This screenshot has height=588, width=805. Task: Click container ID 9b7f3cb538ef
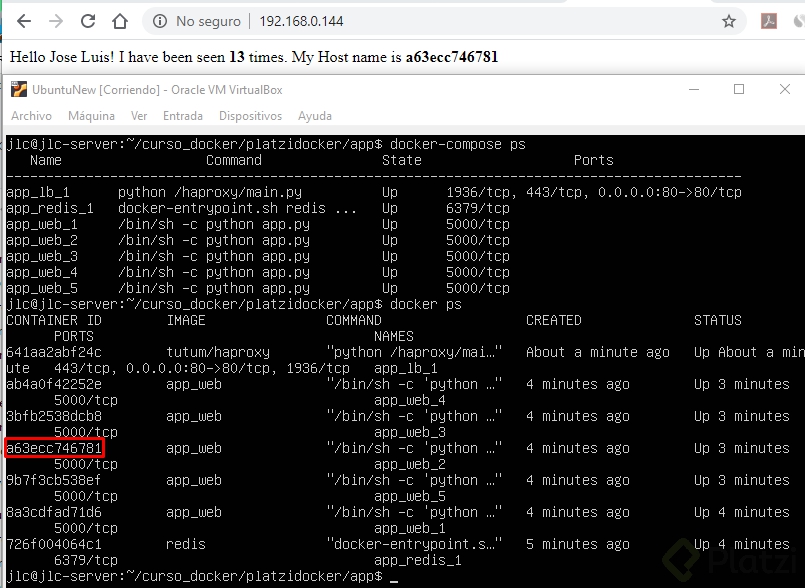(54, 480)
